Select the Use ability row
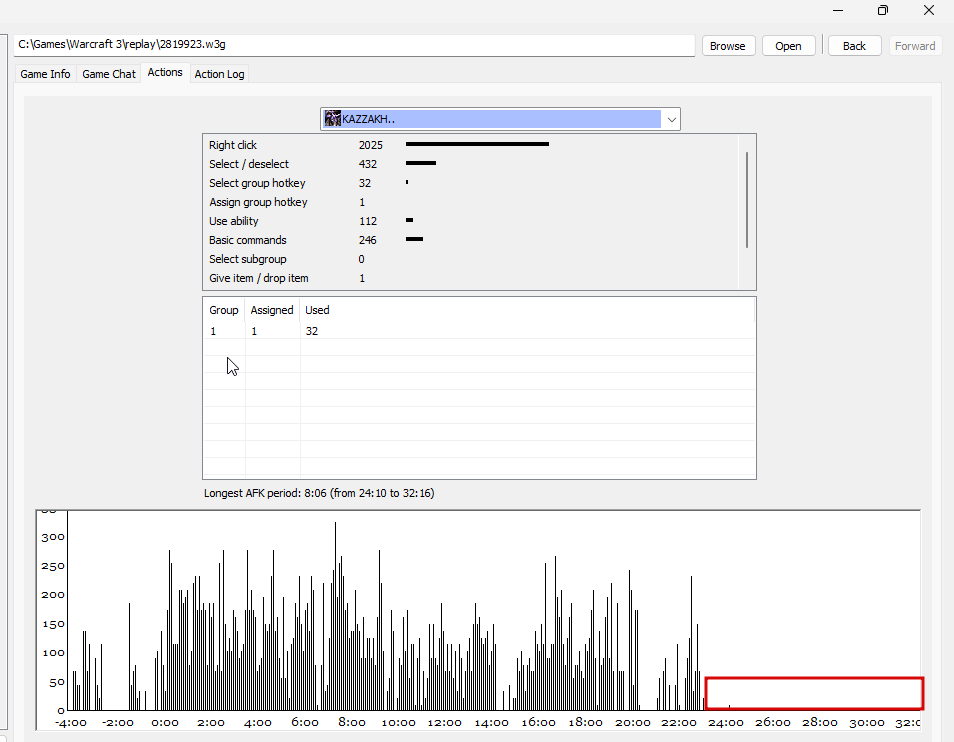Image resolution: width=954 pixels, height=742 pixels. [470, 221]
